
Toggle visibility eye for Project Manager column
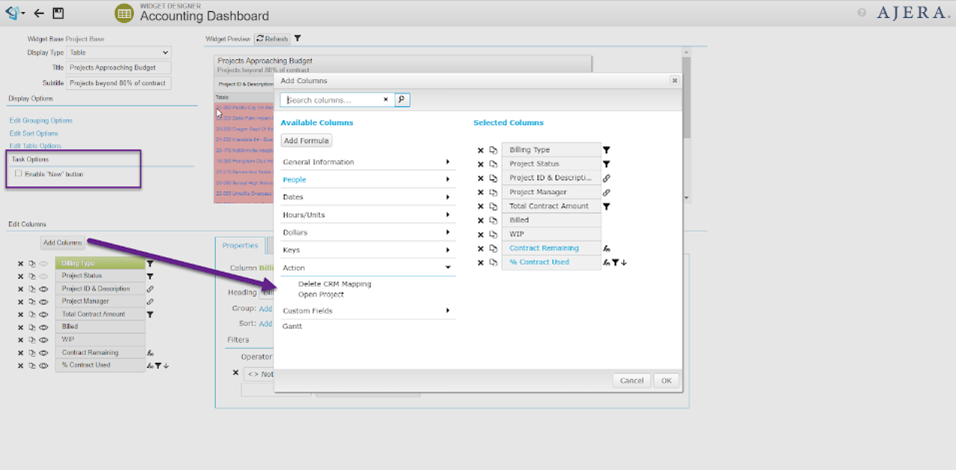tap(44, 301)
